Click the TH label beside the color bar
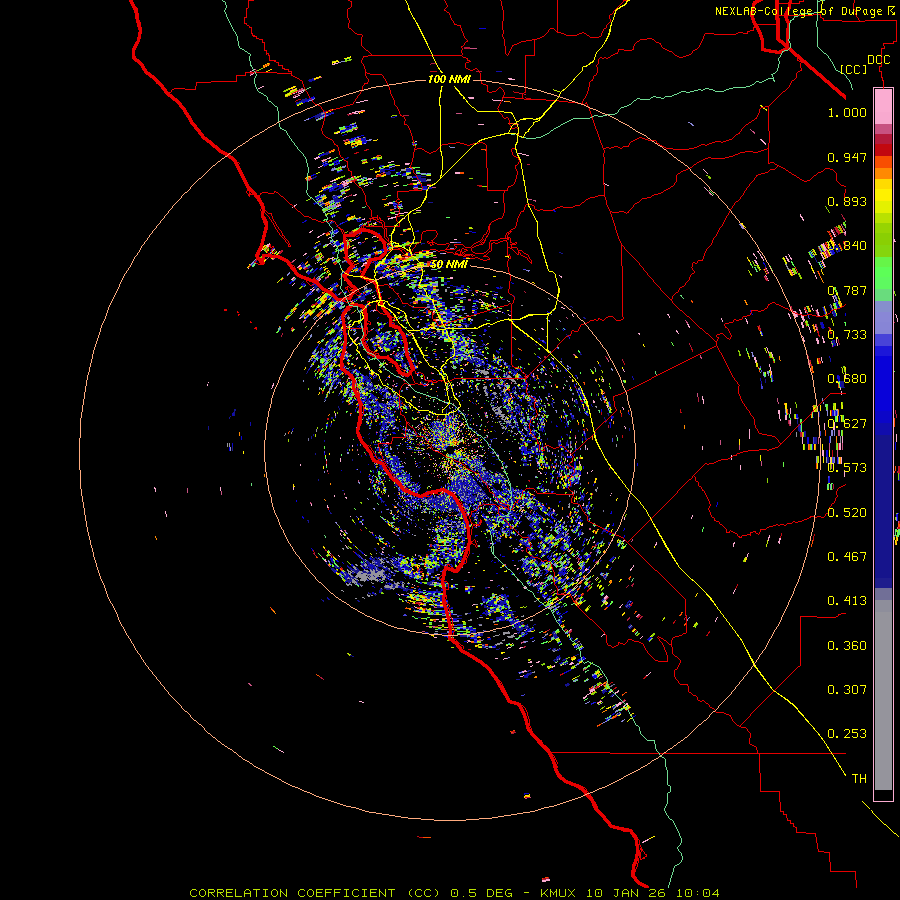The width and height of the screenshot is (900, 900). [x=859, y=779]
